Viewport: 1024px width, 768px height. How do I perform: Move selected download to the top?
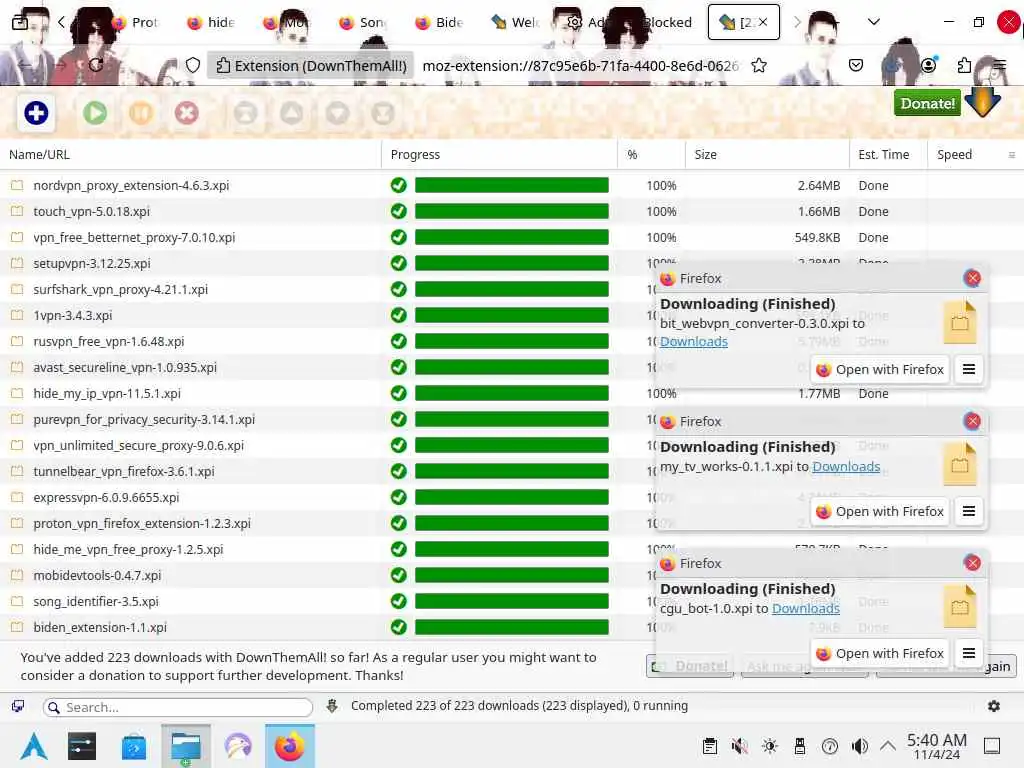tap(246, 113)
